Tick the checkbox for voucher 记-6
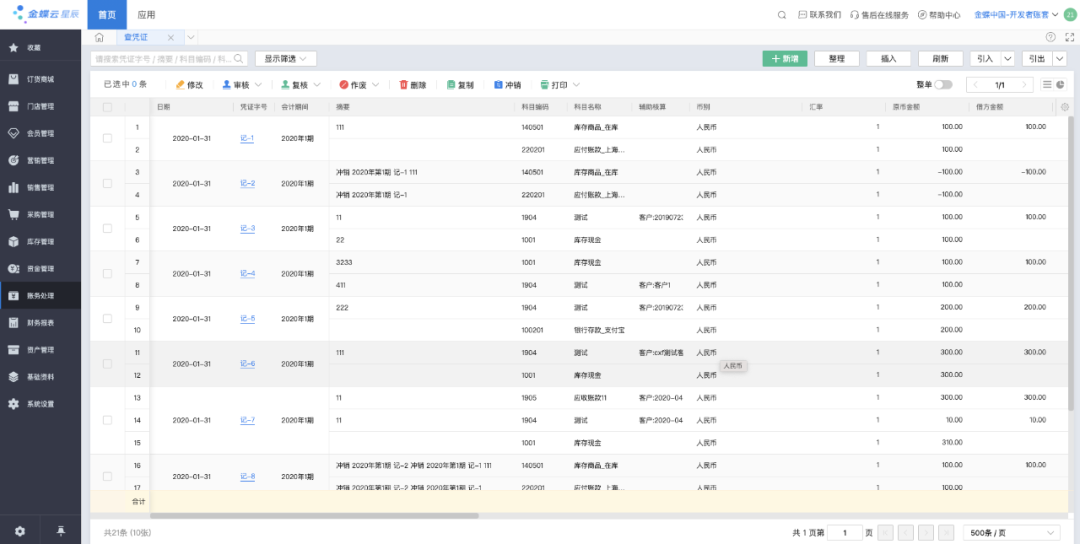Screen dimensions: 1080x544 coord(107,364)
